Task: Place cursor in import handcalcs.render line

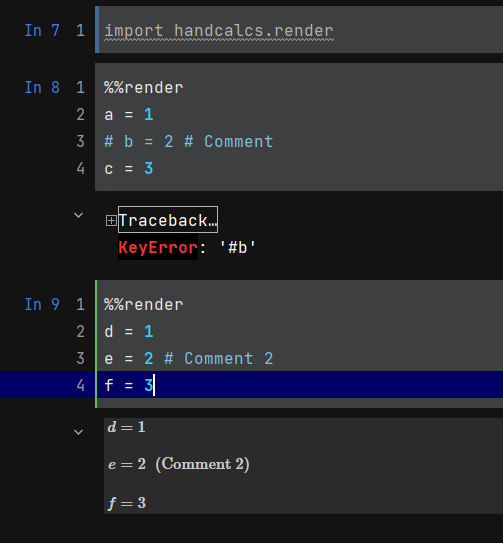Action: point(219,30)
